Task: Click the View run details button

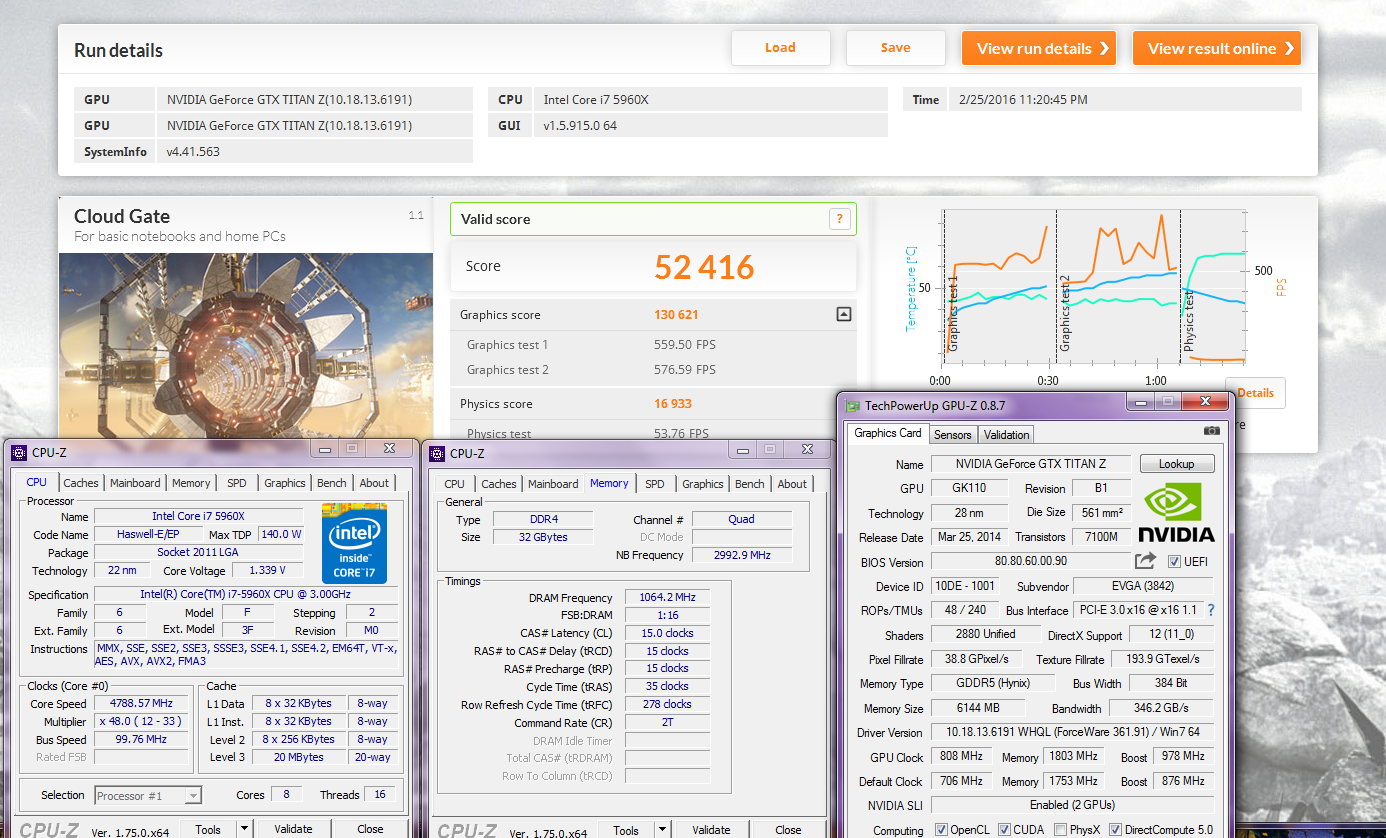Action: 1039,48
